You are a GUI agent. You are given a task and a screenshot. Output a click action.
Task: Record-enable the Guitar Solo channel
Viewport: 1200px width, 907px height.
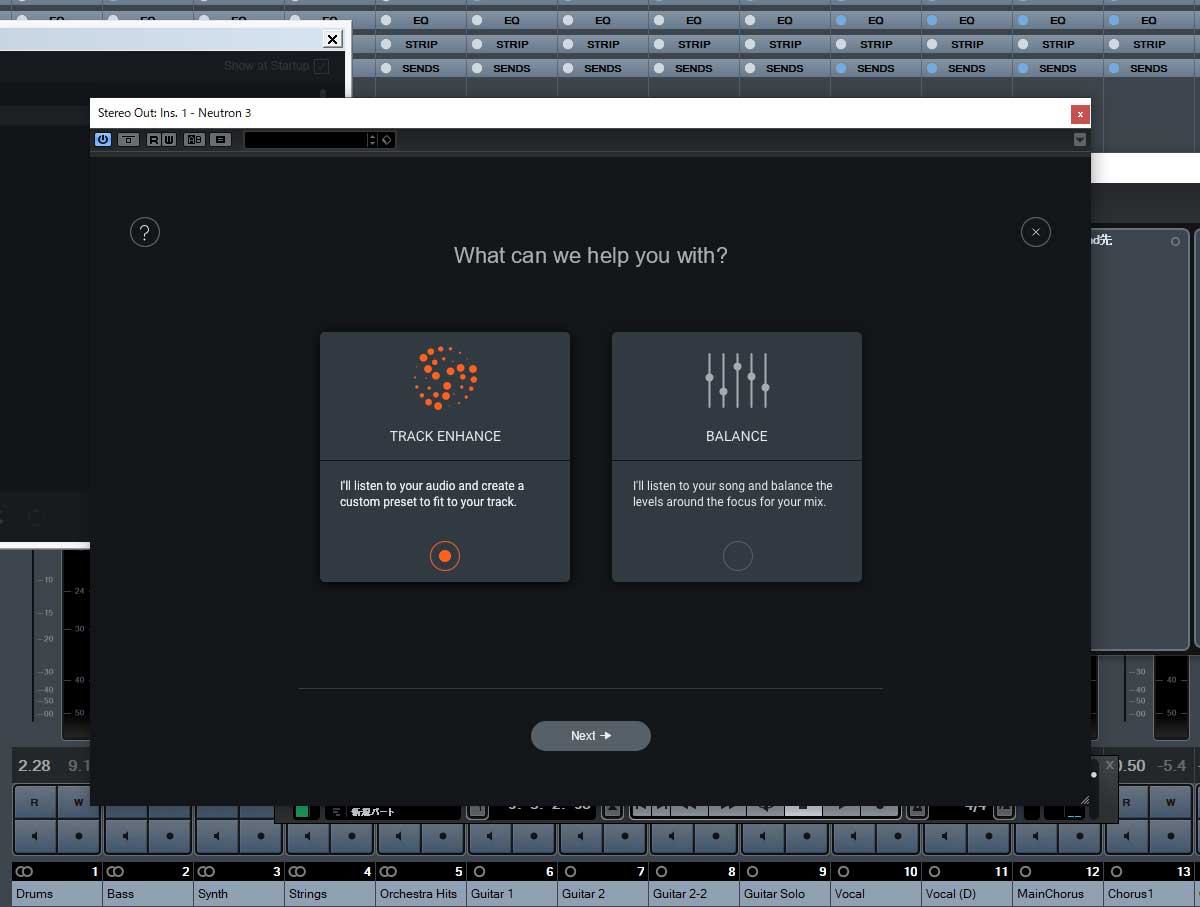click(x=806, y=836)
